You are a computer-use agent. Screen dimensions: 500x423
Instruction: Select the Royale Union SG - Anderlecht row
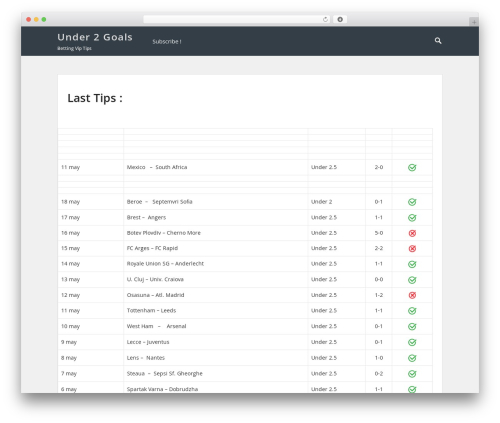pyautogui.click(x=245, y=264)
